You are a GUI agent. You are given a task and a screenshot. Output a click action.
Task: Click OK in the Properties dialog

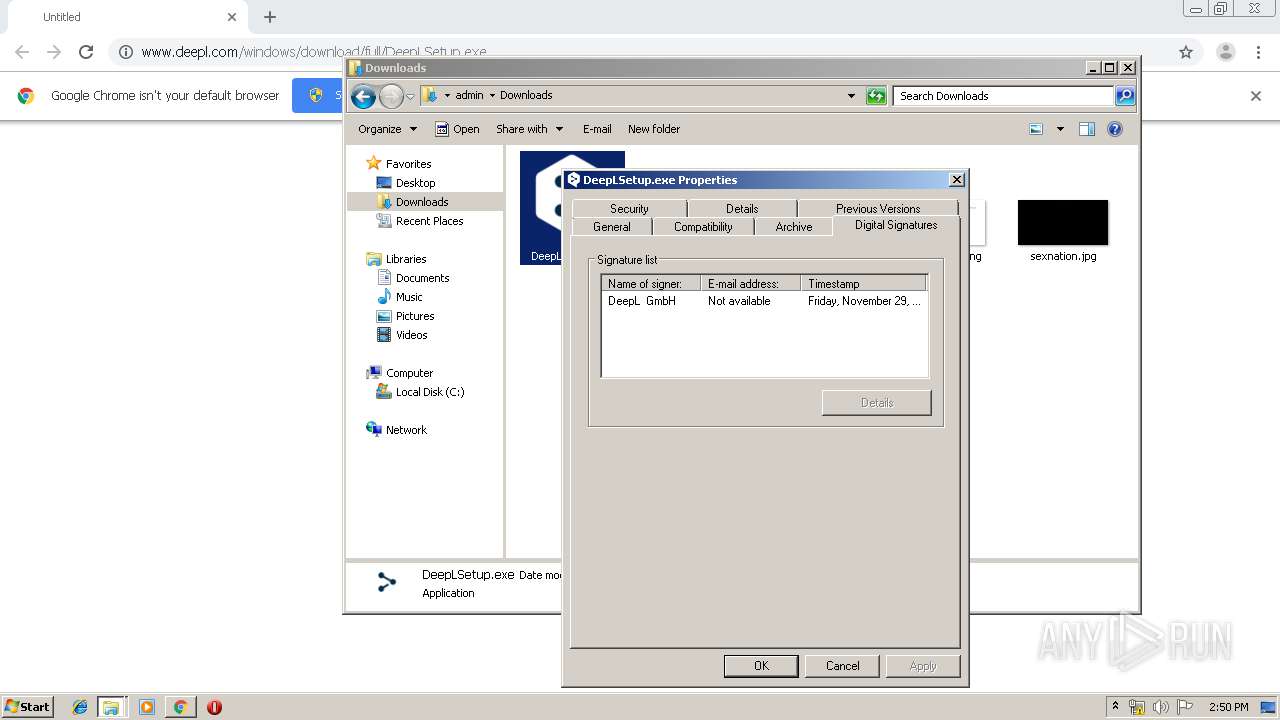pos(761,666)
